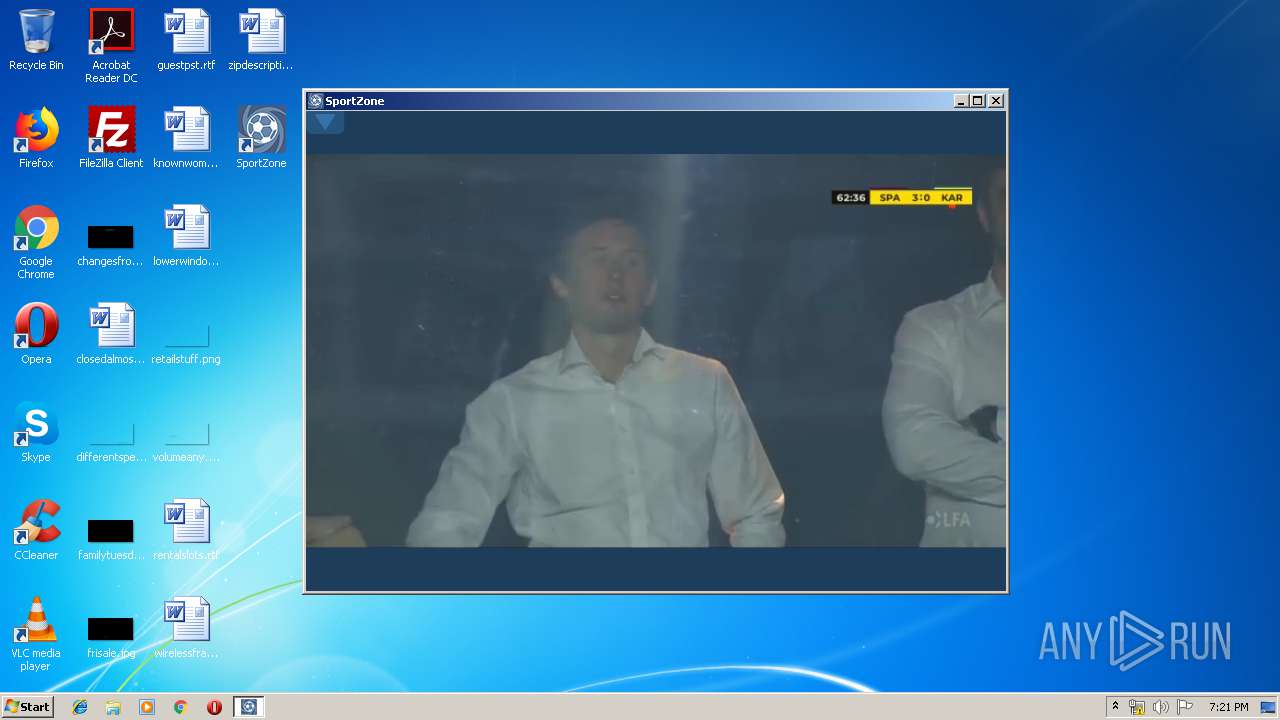Screen dimensions: 1280x720
Task: Click the SportZone window title bar icon
Action: pyautogui.click(x=315, y=101)
